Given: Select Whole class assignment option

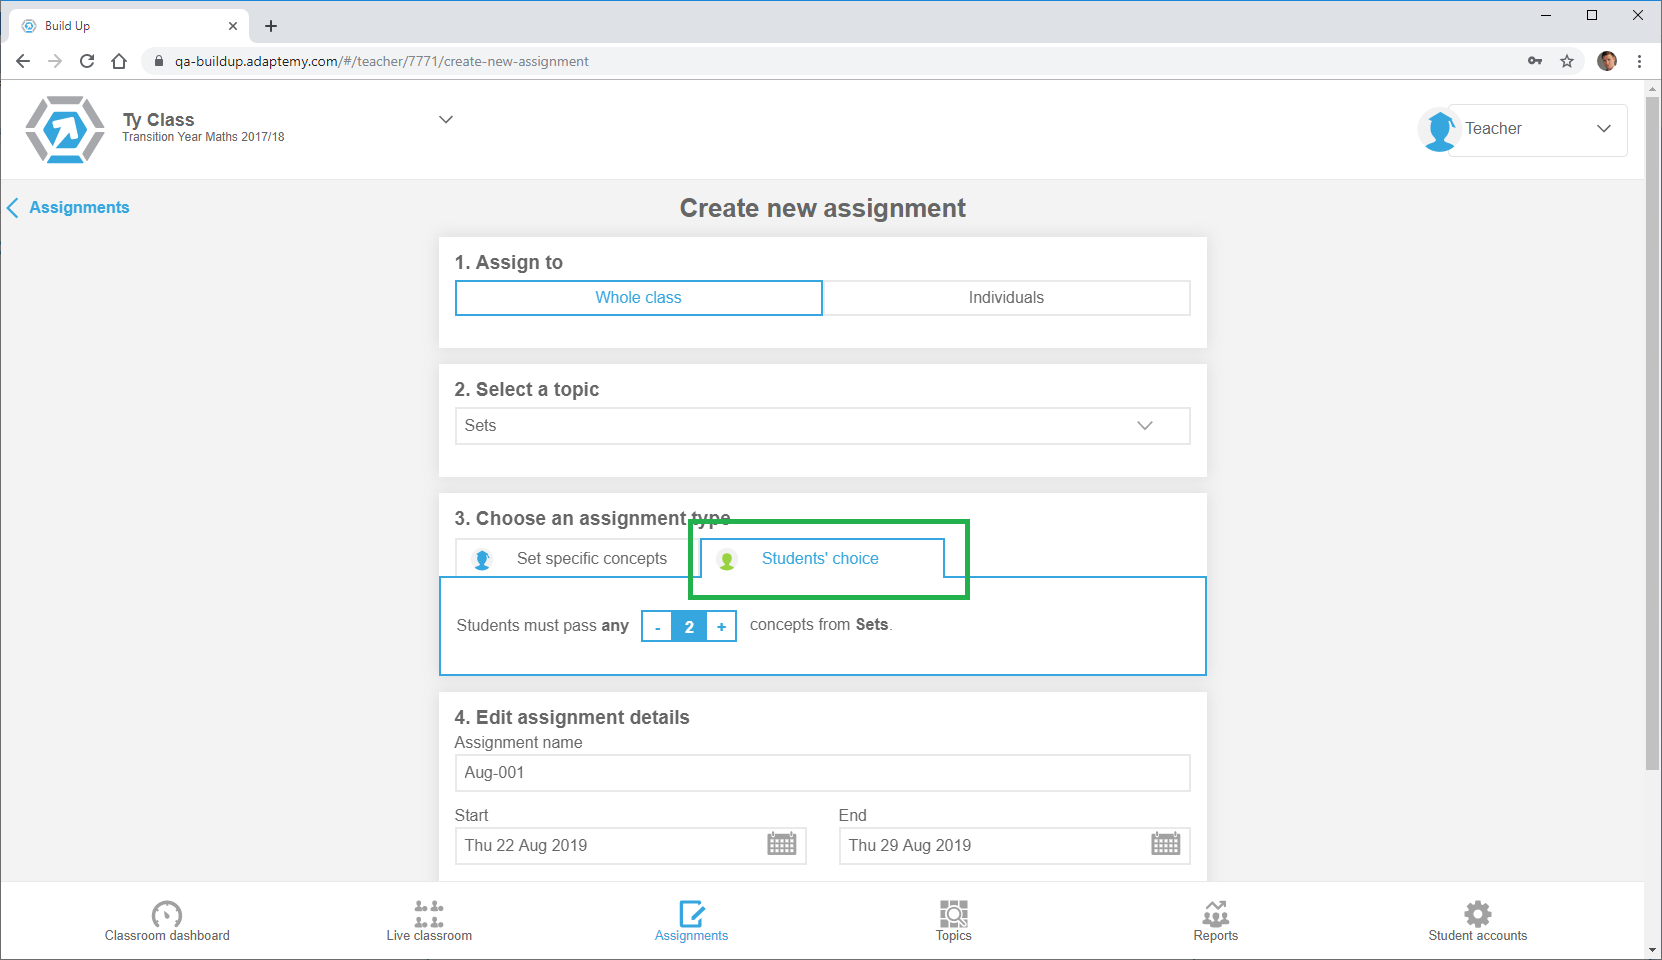Looking at the screenshot, I should tap(638, 298).
